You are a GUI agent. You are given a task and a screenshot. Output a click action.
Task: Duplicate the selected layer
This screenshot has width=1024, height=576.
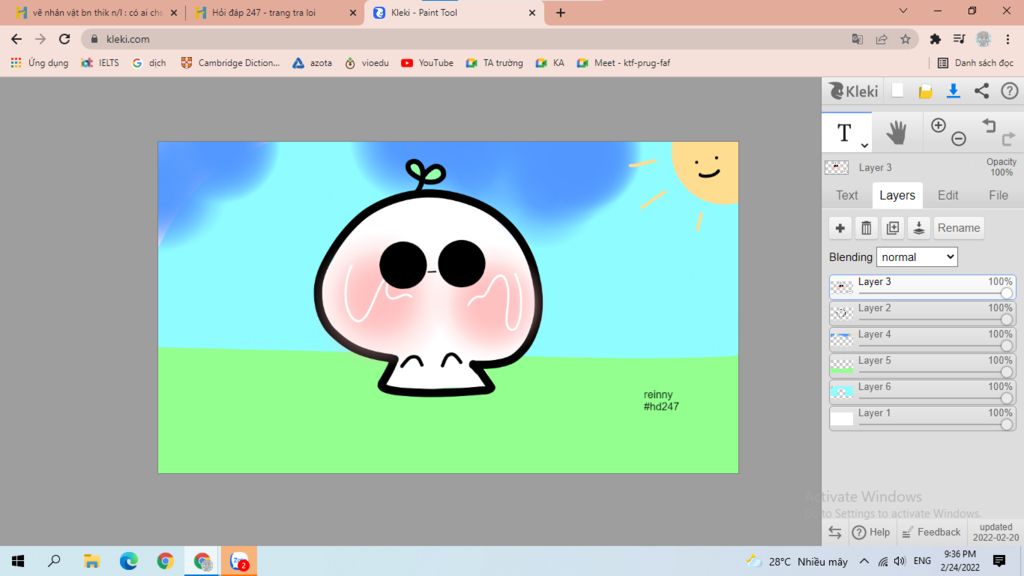coord(893,228)
